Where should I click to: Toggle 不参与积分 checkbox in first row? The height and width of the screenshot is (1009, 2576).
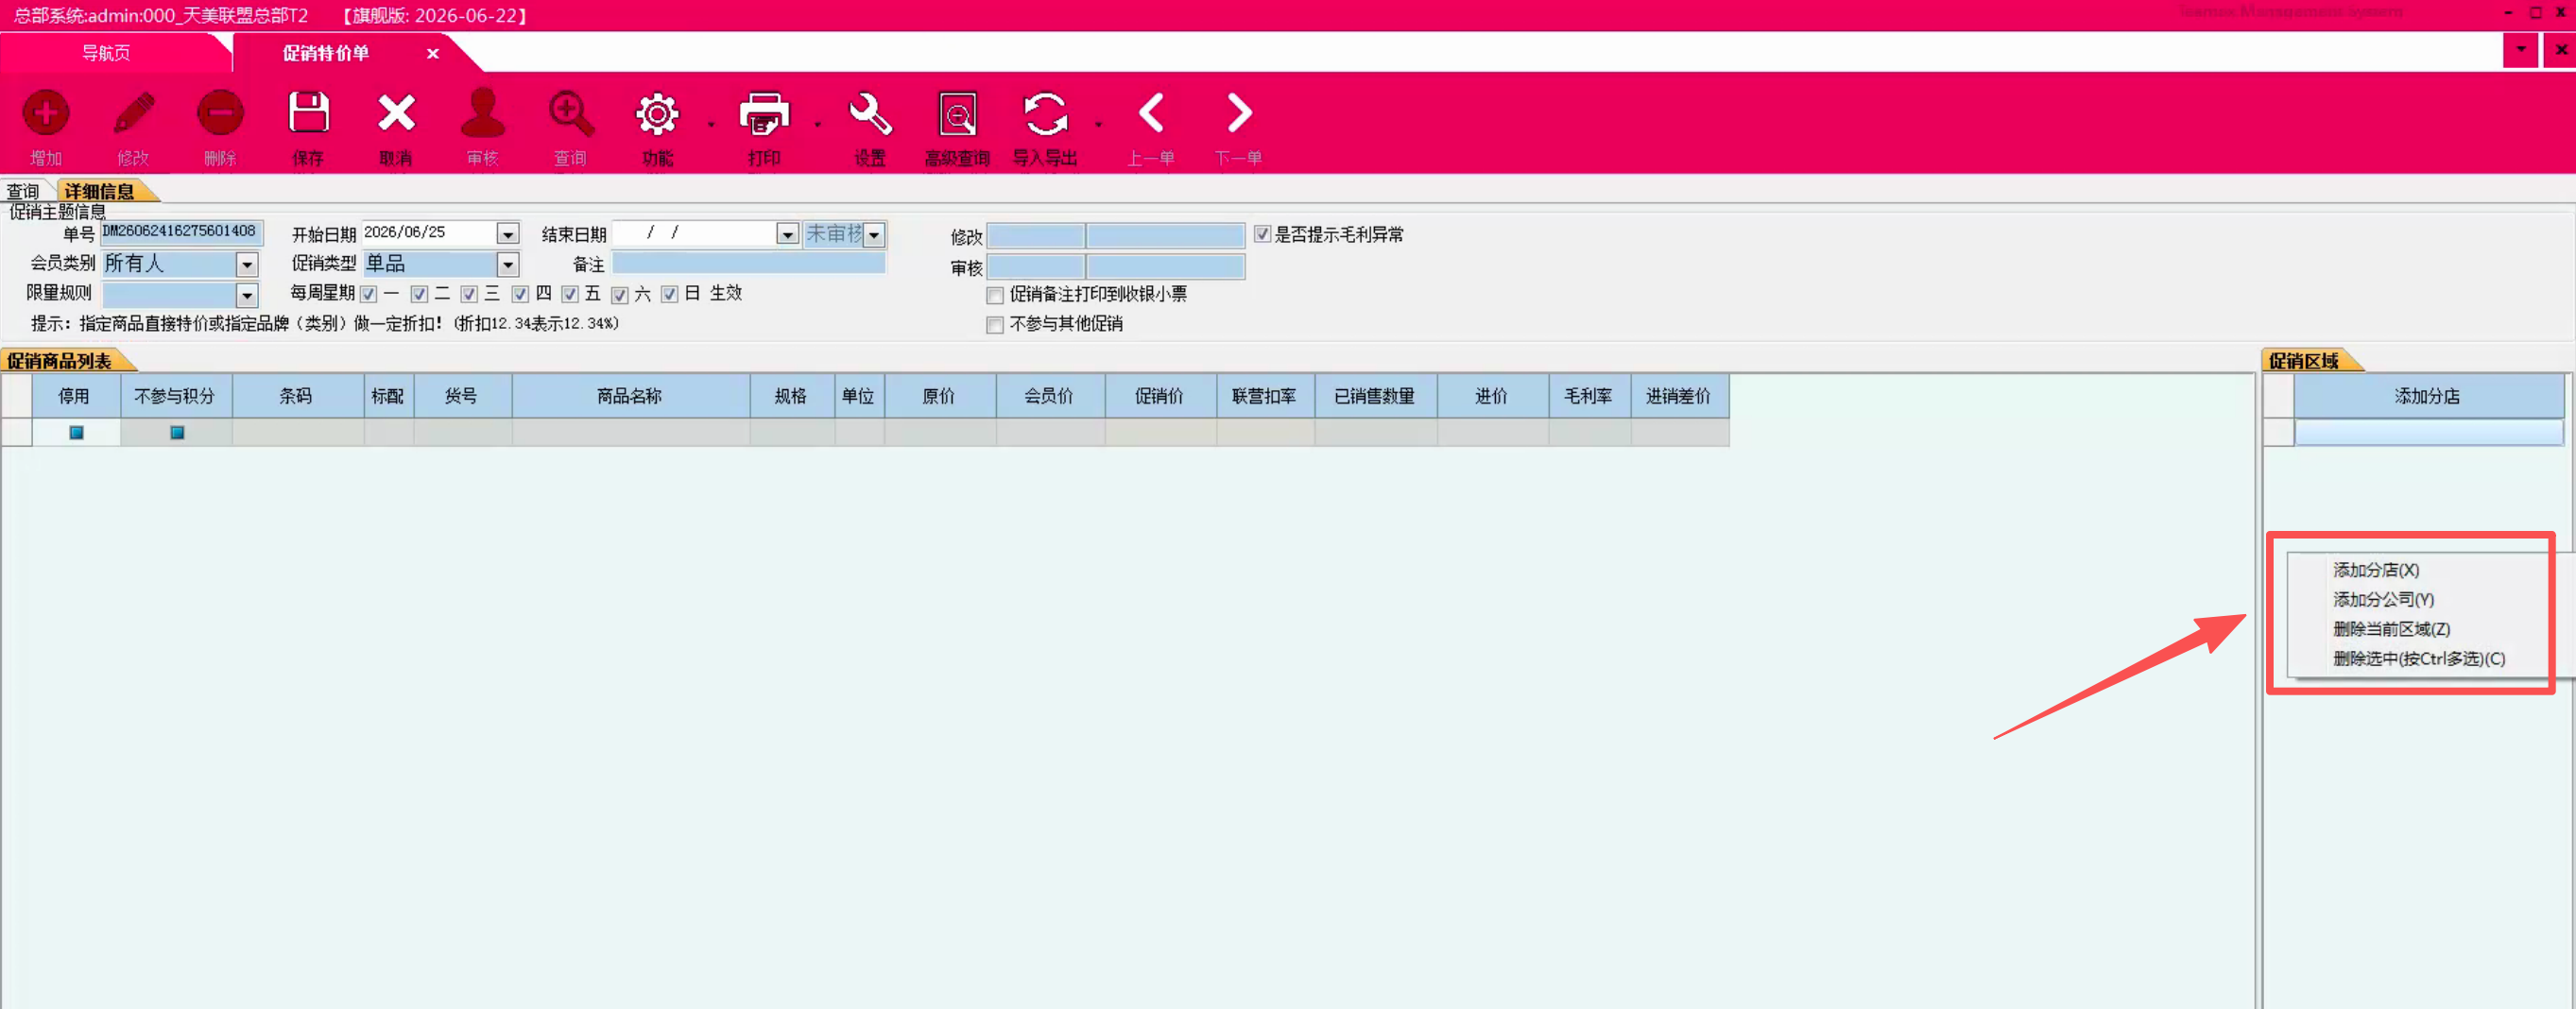tap(177, 433)
